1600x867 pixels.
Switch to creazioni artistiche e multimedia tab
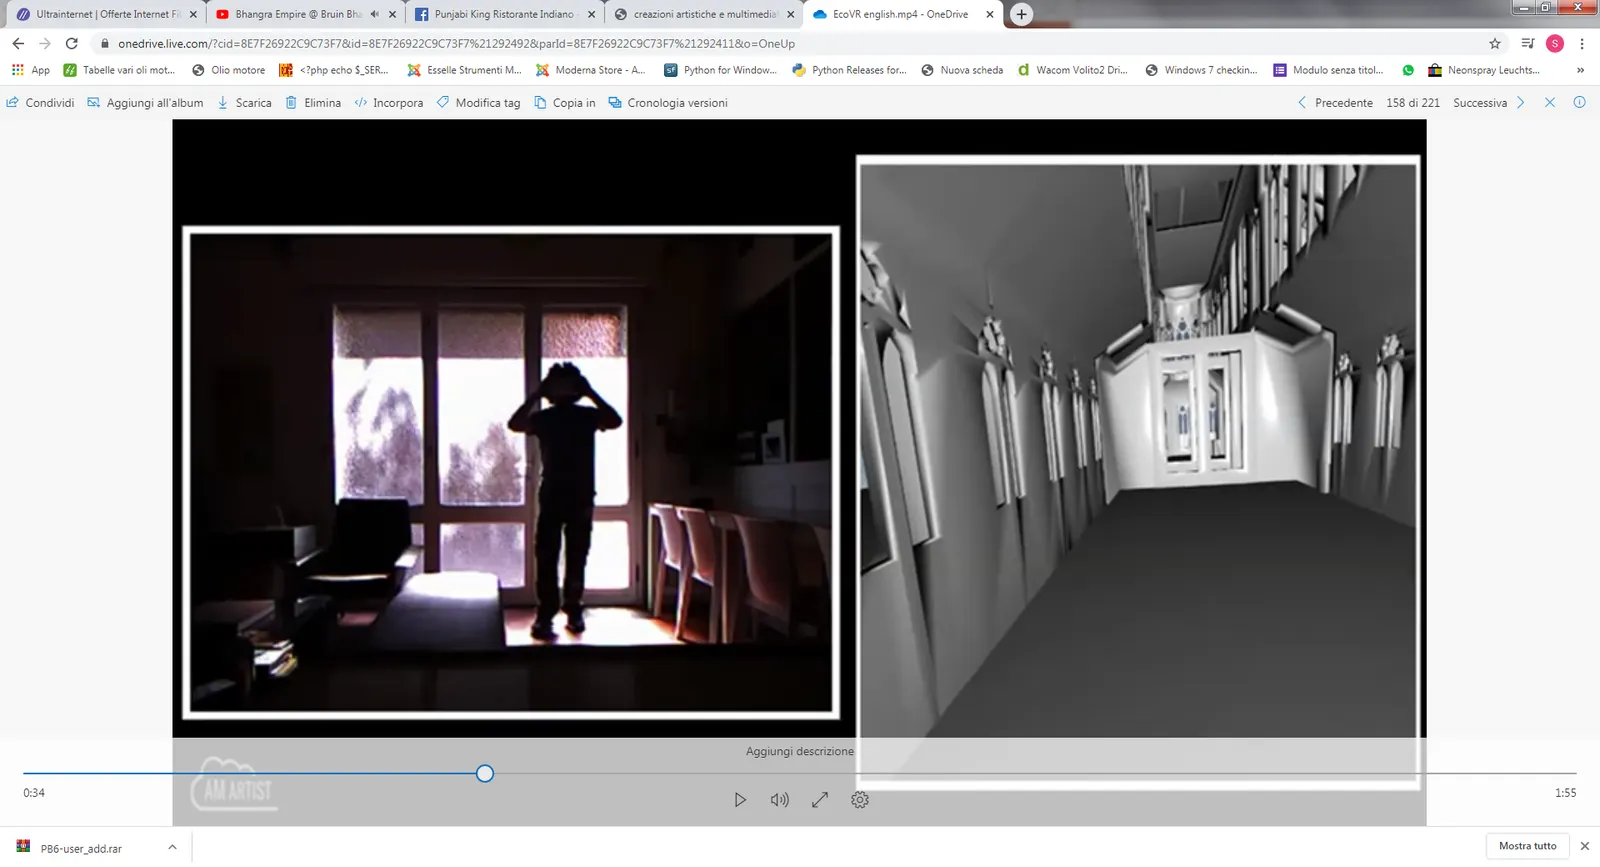705,14
